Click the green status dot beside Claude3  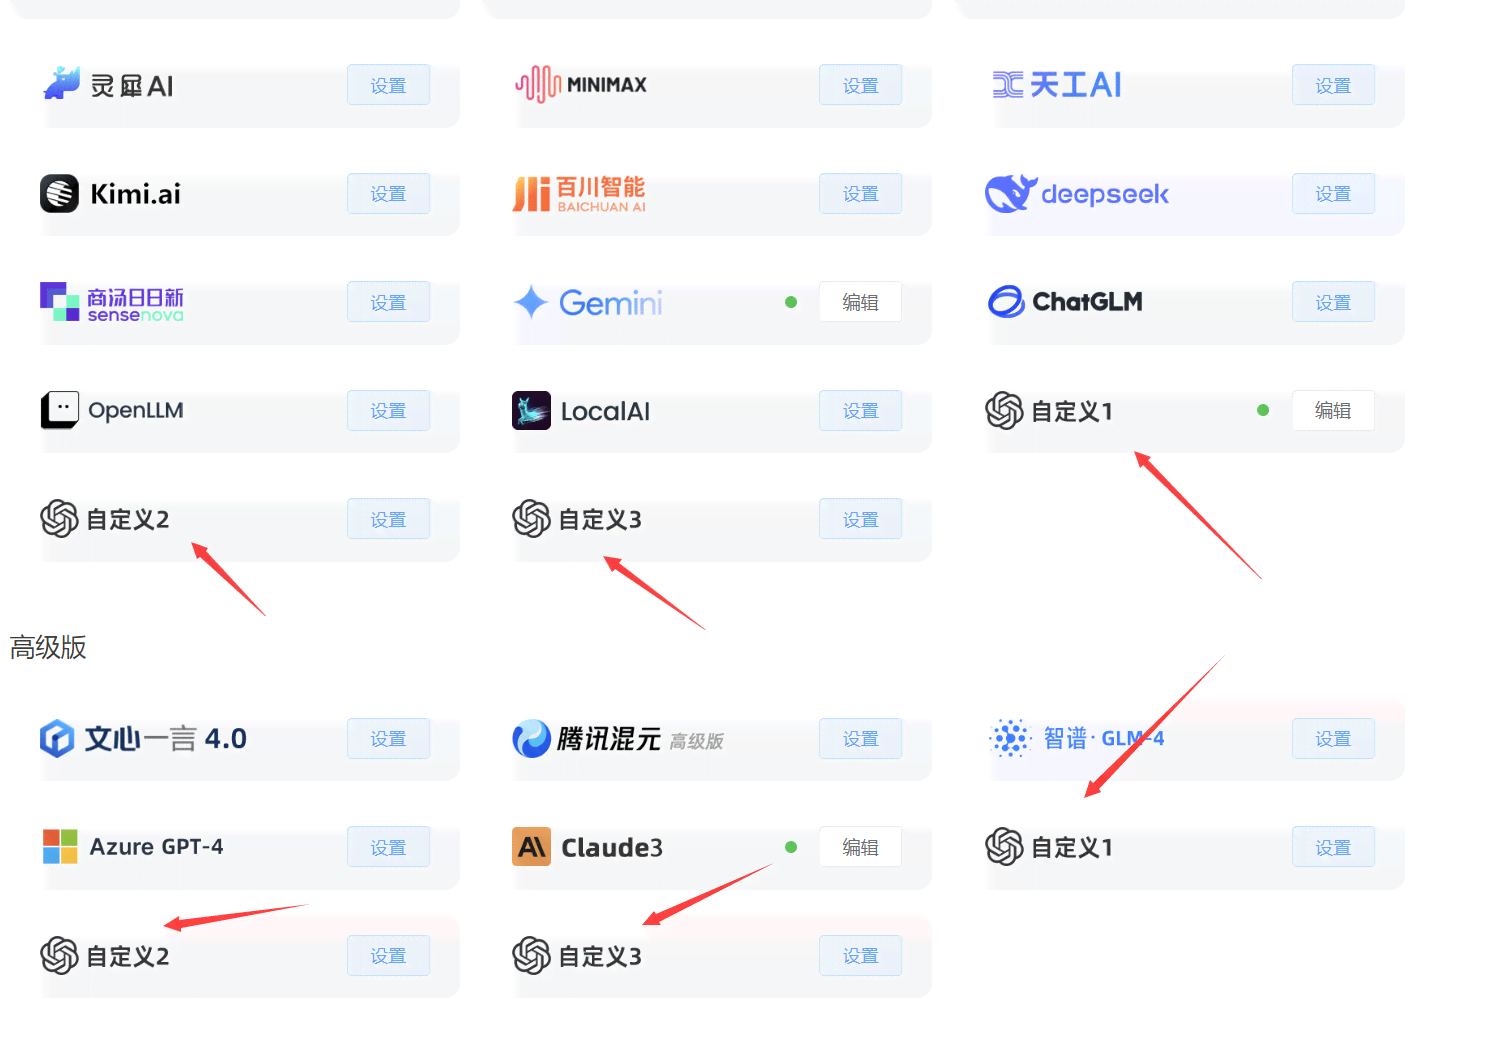(791, 847)
